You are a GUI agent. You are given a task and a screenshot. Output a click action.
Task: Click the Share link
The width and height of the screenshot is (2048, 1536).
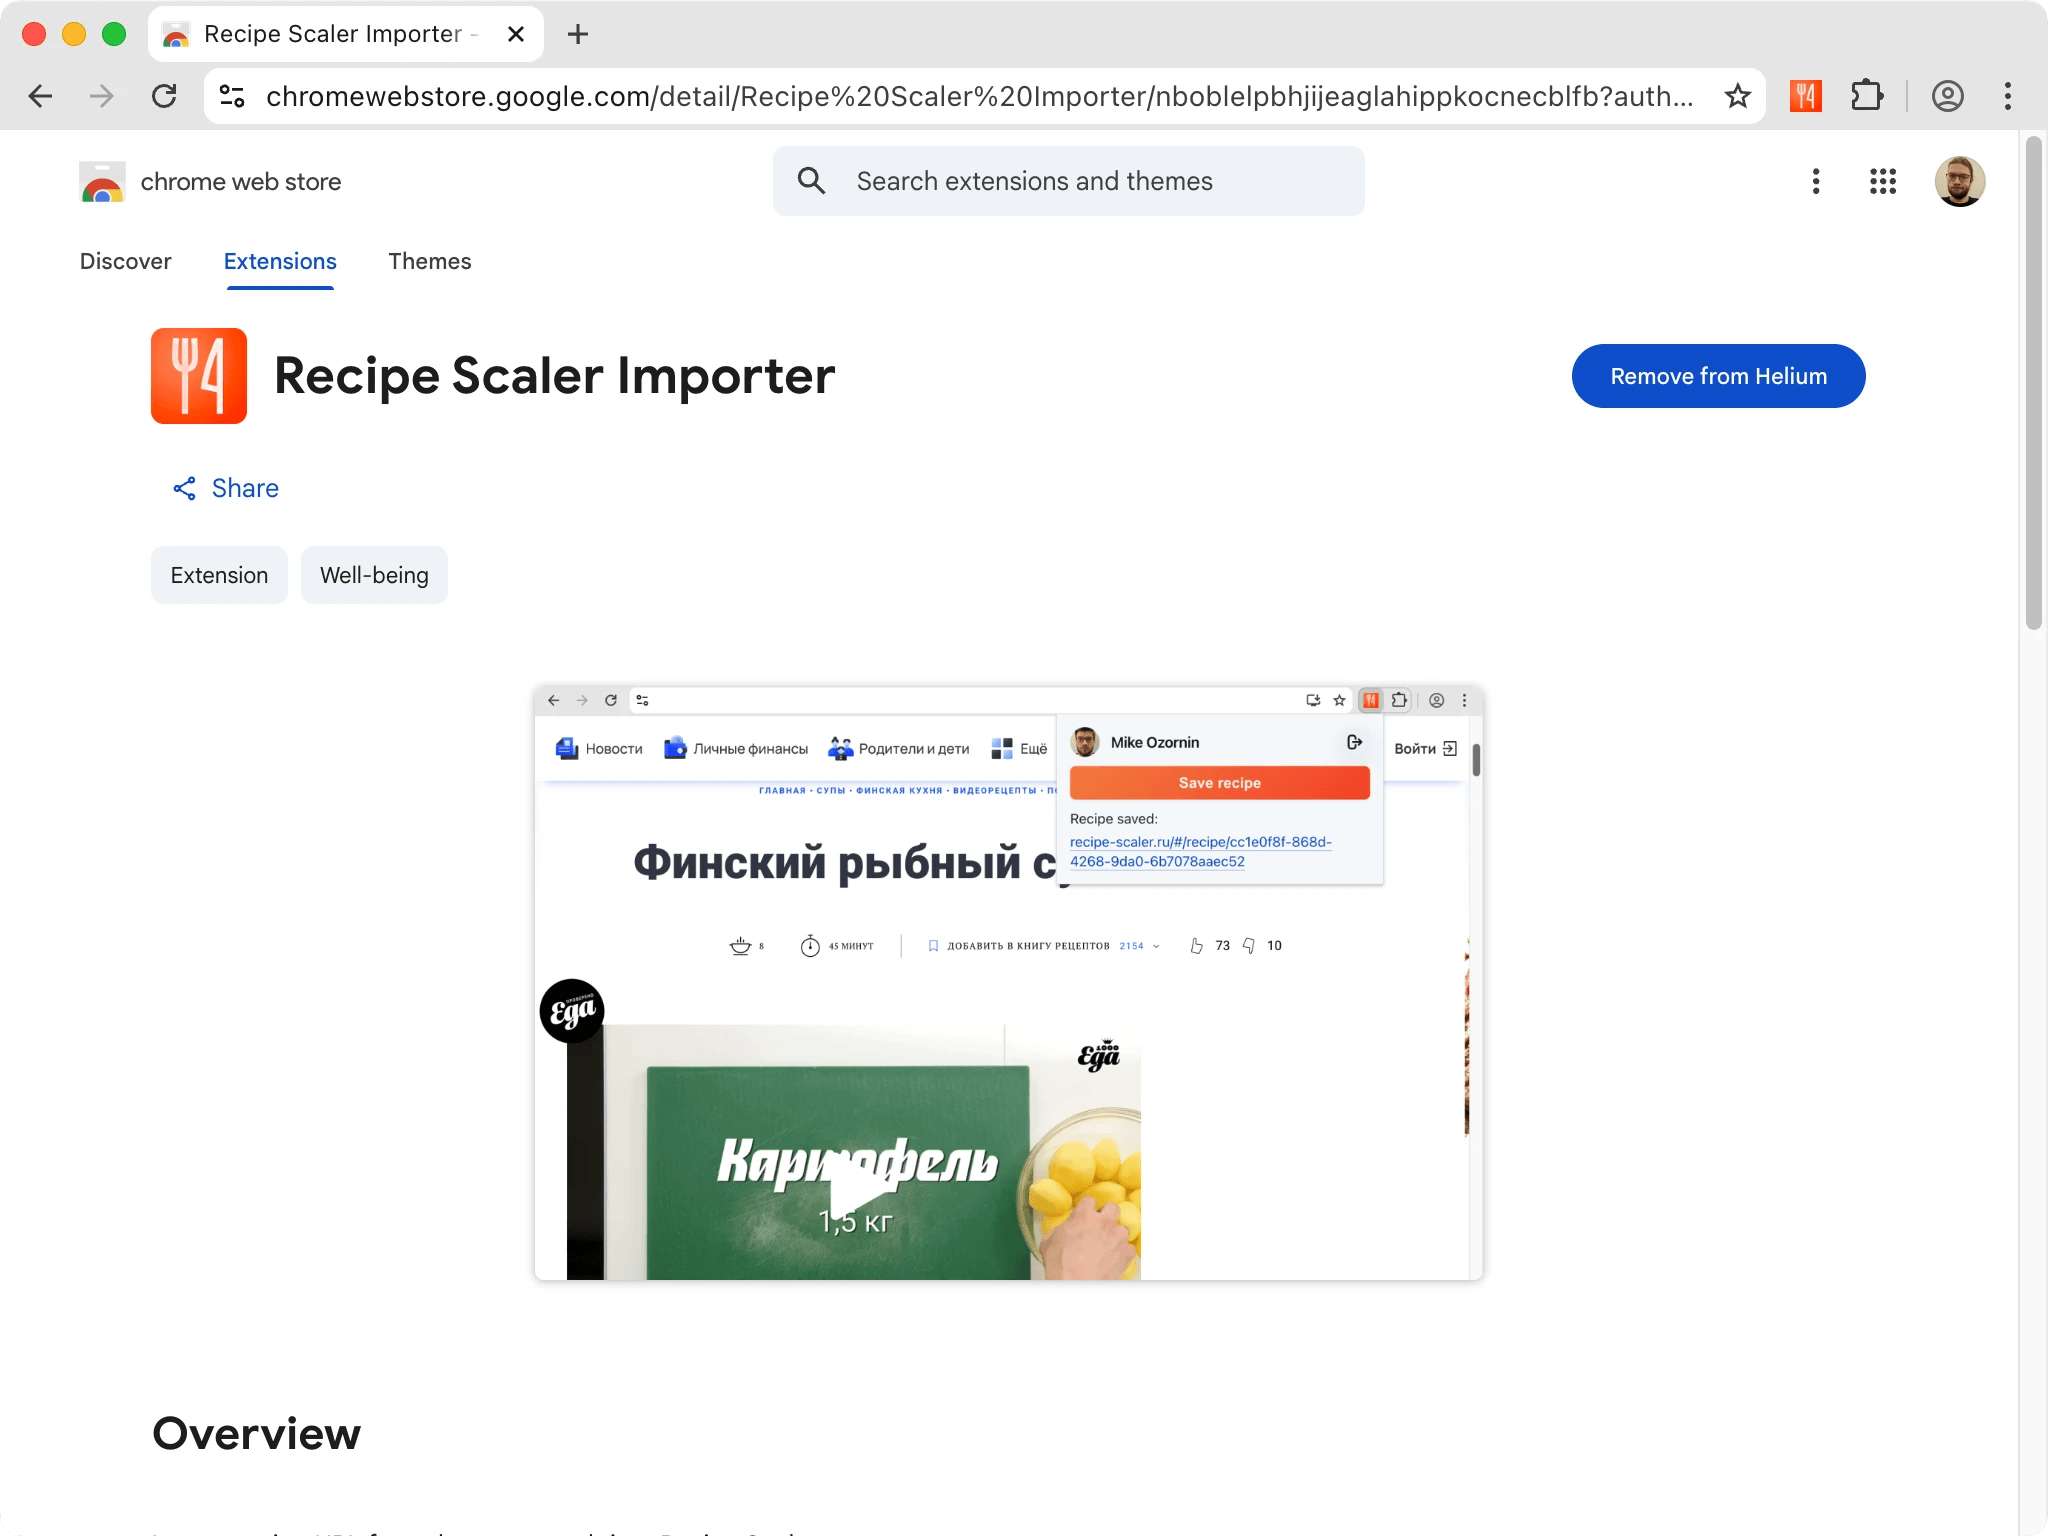tap(226, 488)
